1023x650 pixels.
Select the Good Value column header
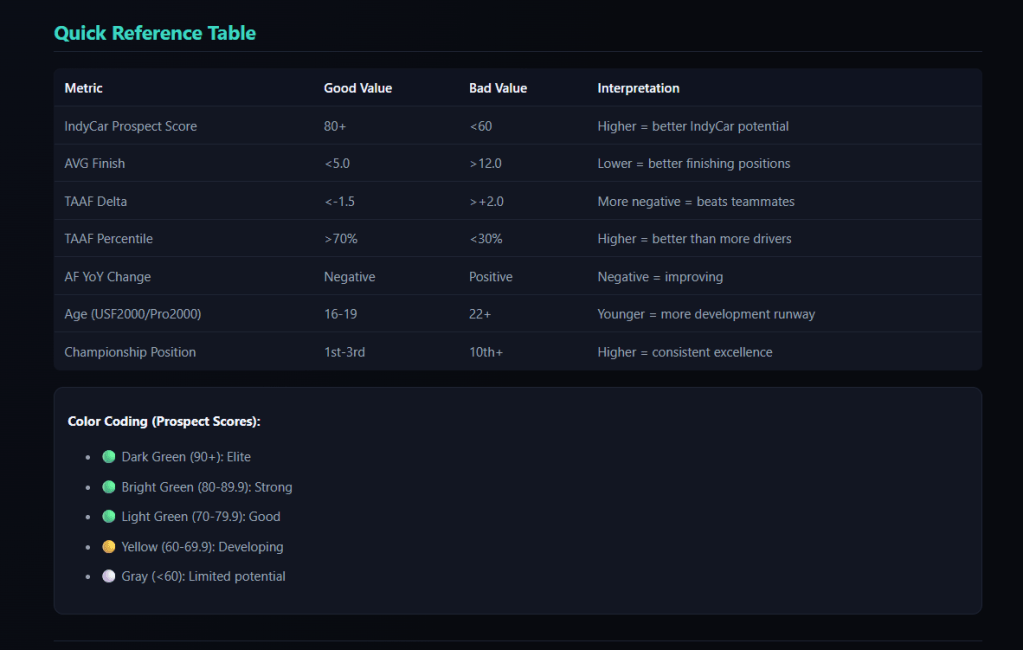pos(357,88)
